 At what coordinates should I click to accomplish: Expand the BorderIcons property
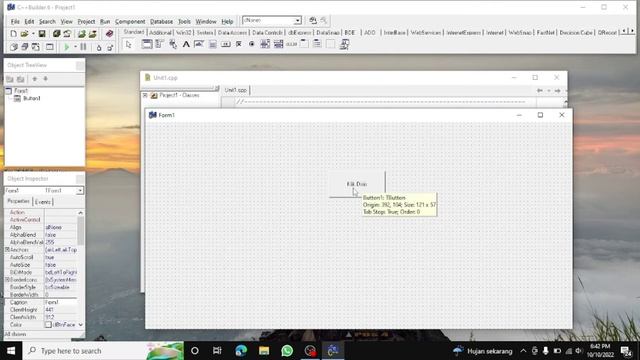(x=7, y=280)
